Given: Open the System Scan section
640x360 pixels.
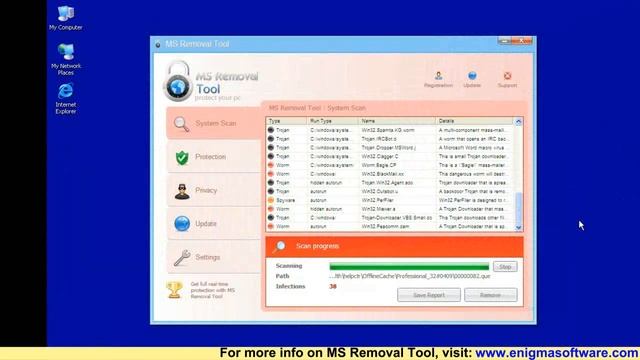Looking at the screenshot, I should point(213,123).
